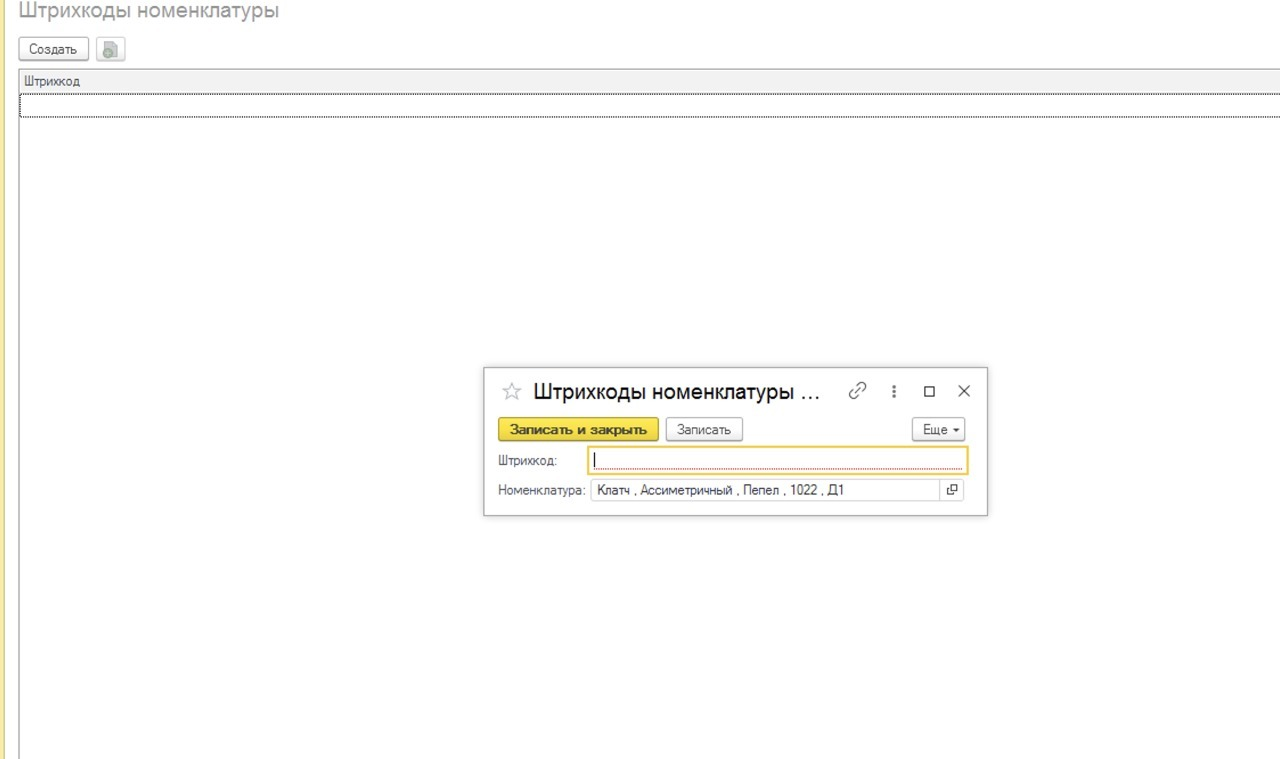Click the Создать button
Image resolution: width=1280 pixels, height=759 pixels.
(x=53, y=49)
